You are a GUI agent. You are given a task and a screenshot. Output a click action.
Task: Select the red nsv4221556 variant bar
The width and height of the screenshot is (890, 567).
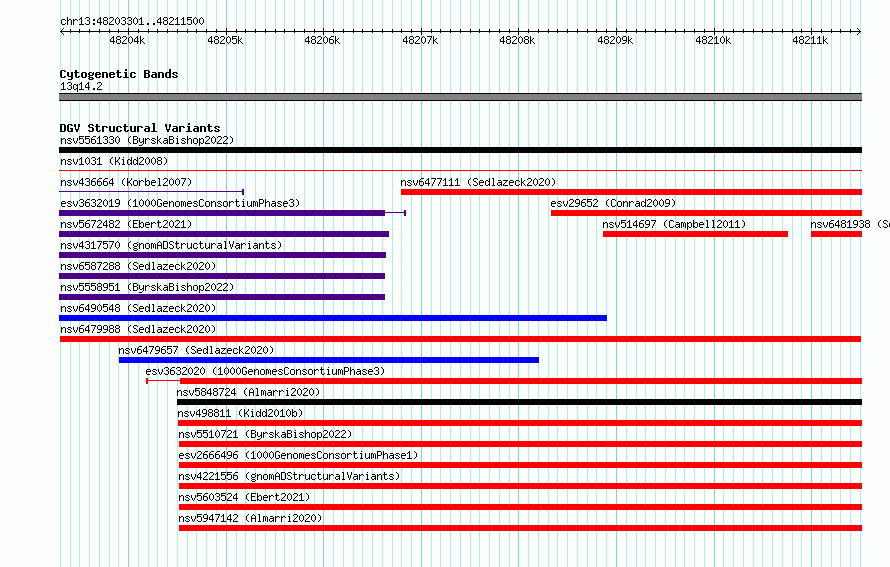click(x=520, y=486)
